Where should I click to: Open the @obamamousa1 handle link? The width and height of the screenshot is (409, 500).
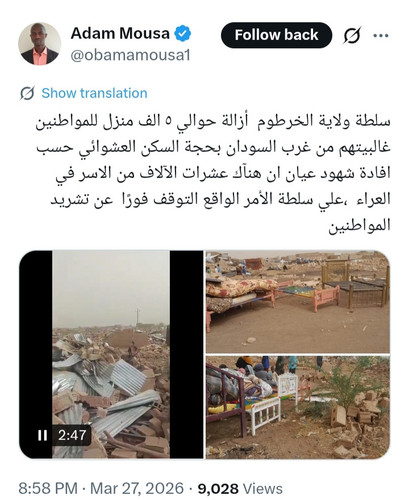tap(130, 55)
